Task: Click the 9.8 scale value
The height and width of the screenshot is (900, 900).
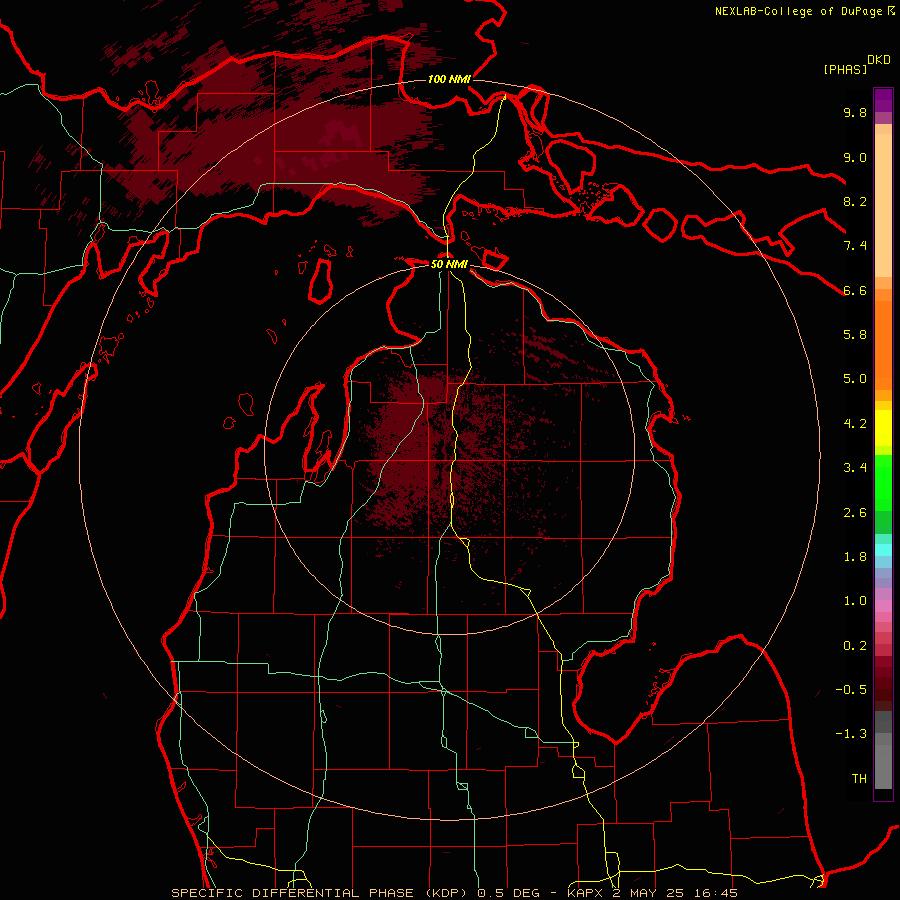Action: tap(855, 112)
